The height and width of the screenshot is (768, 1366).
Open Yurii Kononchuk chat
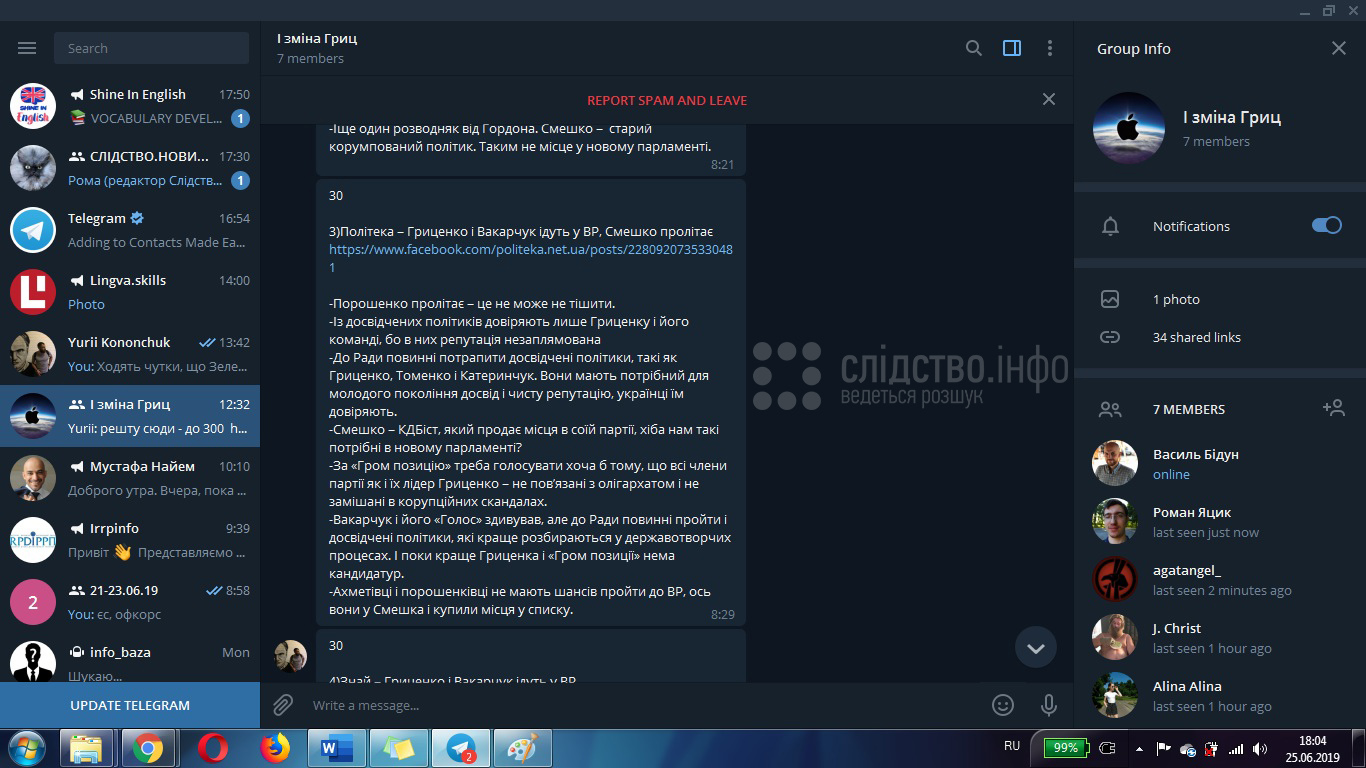[x=130, y=354]
